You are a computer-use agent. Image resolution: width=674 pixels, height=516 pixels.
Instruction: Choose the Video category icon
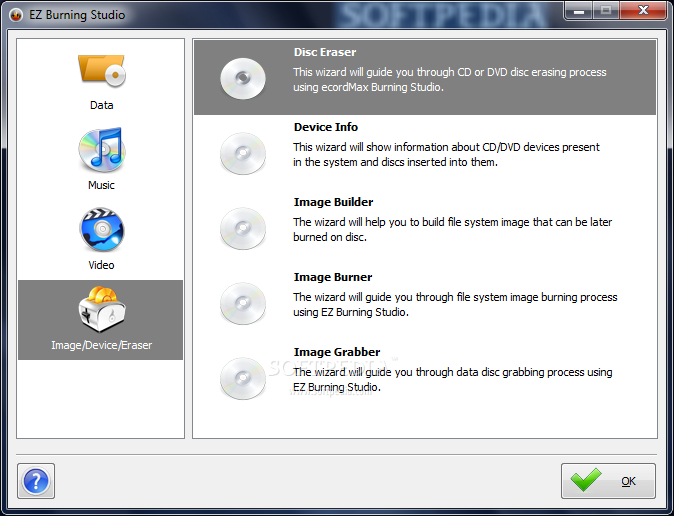(101, 229)
